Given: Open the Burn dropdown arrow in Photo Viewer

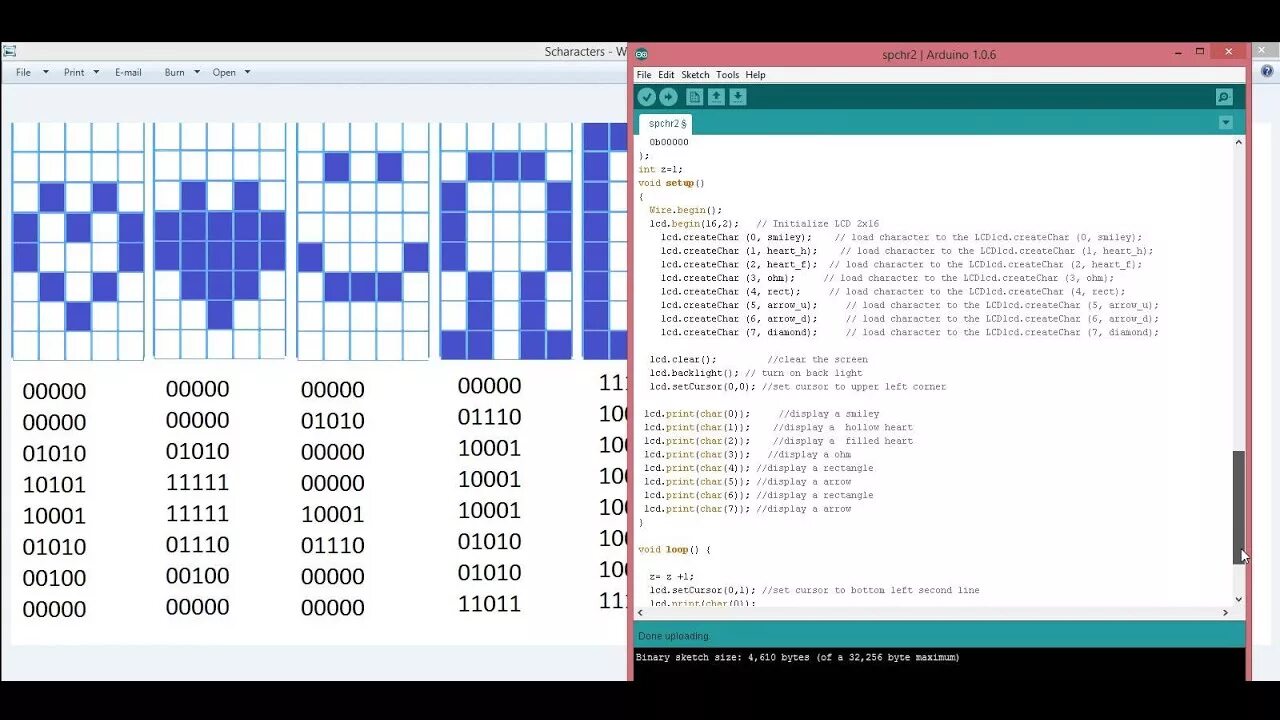Looking at the screenshot, I should point(197,72).
